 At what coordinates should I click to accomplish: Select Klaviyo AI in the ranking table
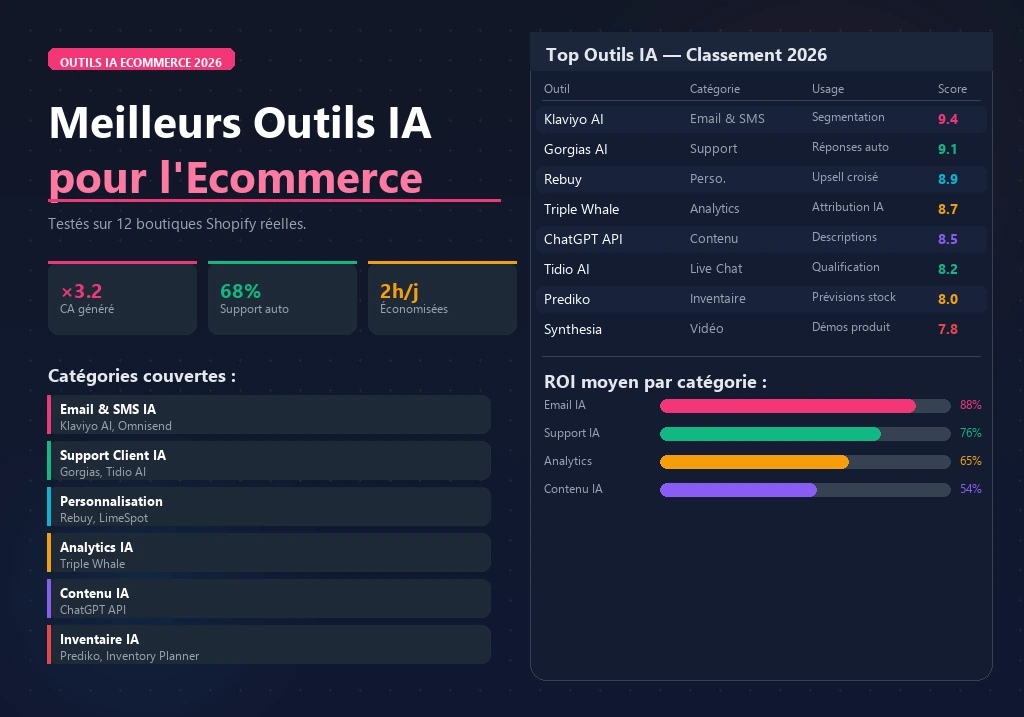573,119
